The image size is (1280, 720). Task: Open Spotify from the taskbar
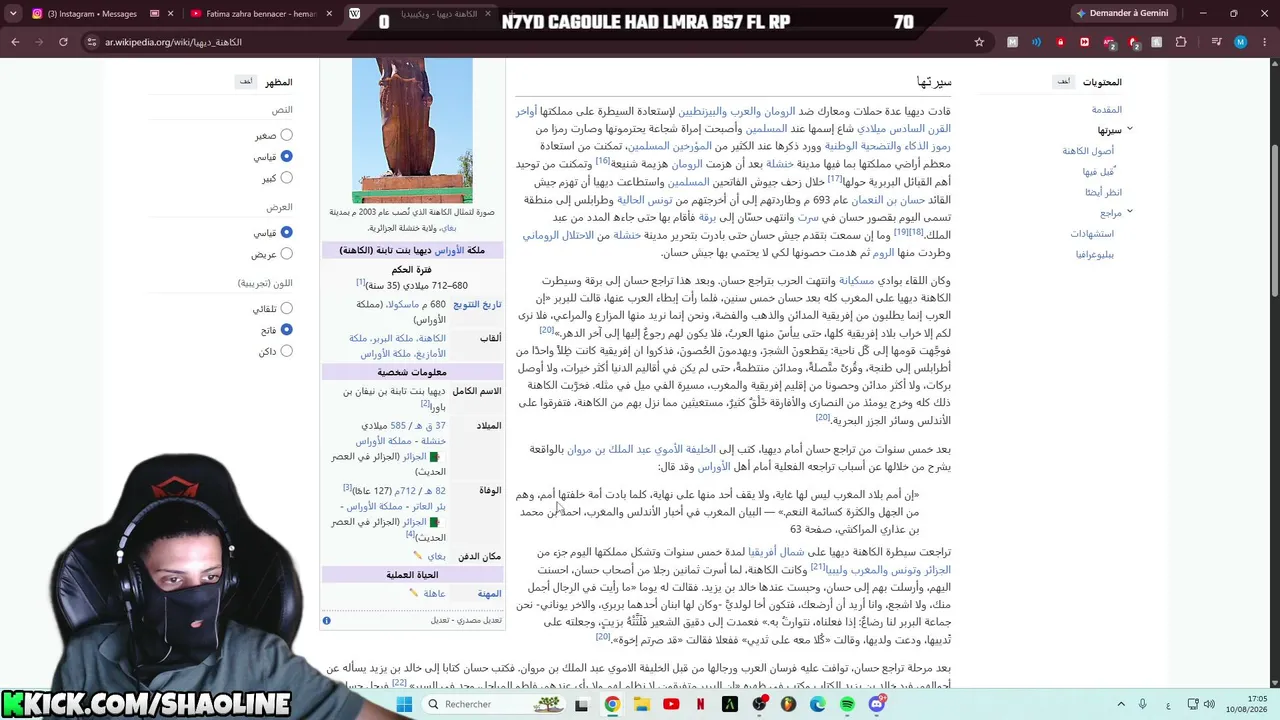pyautogui.click(x=847, y=704)
